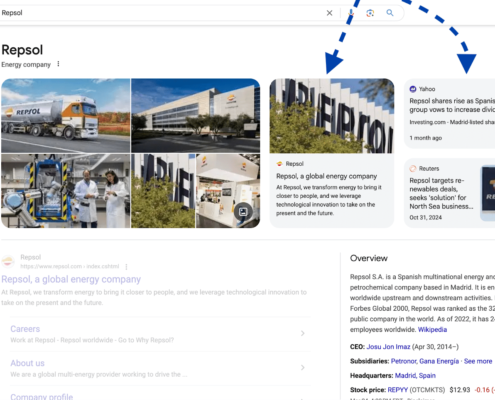Expand the Careers row chevron
The width and height of the screenshot is (495, 400).
303,333
